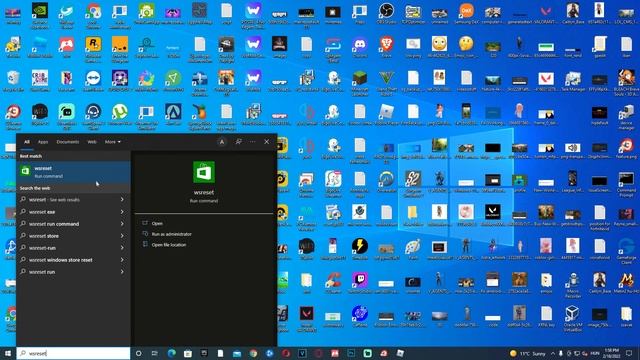This screenshot has height=360, width=640.
Task: Select the OBS Studio desktop icon
Action: click(386, 14)
